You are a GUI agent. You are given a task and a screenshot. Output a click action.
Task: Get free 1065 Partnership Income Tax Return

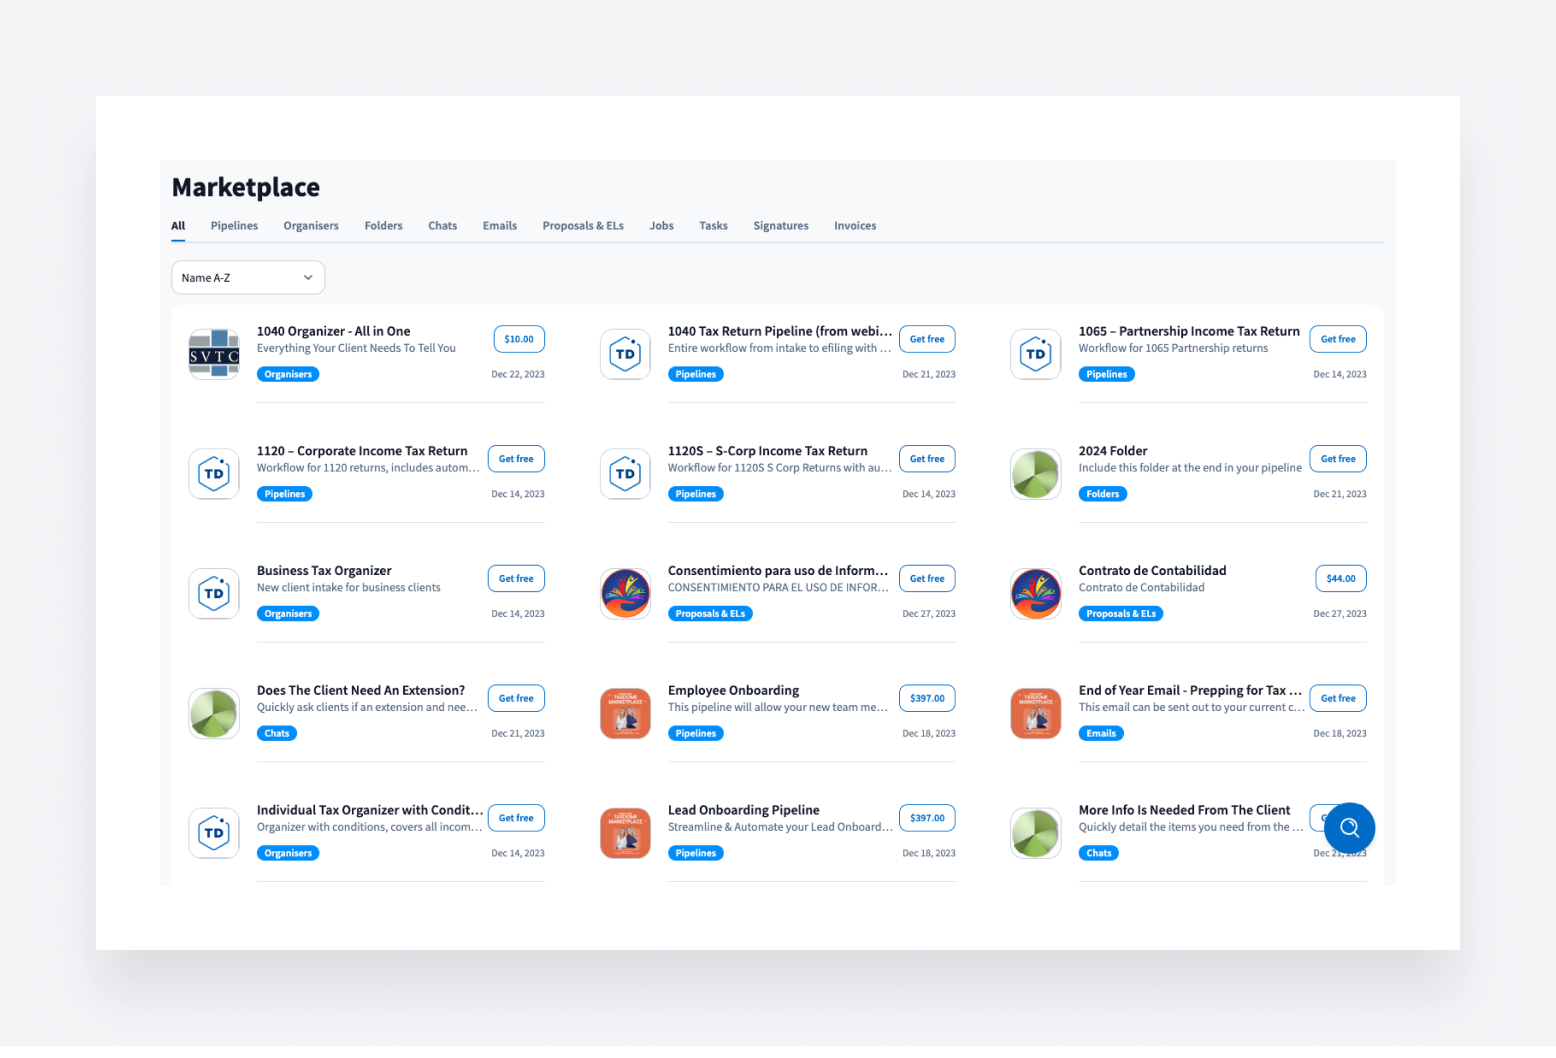pos(1338,338)
